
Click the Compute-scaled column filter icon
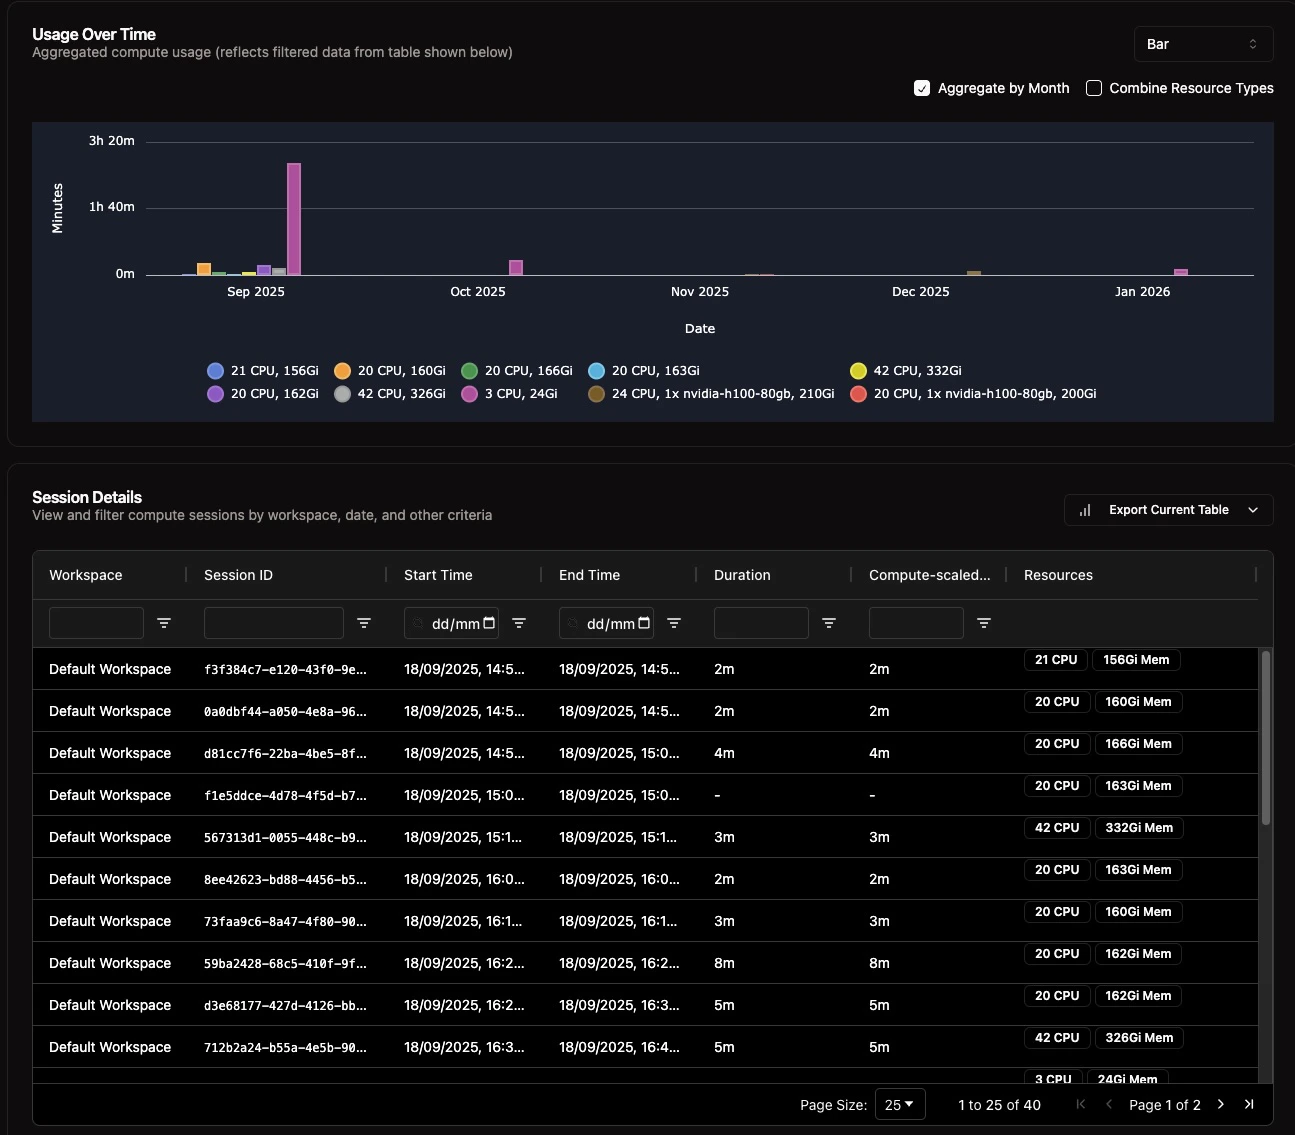coord(983,622)
